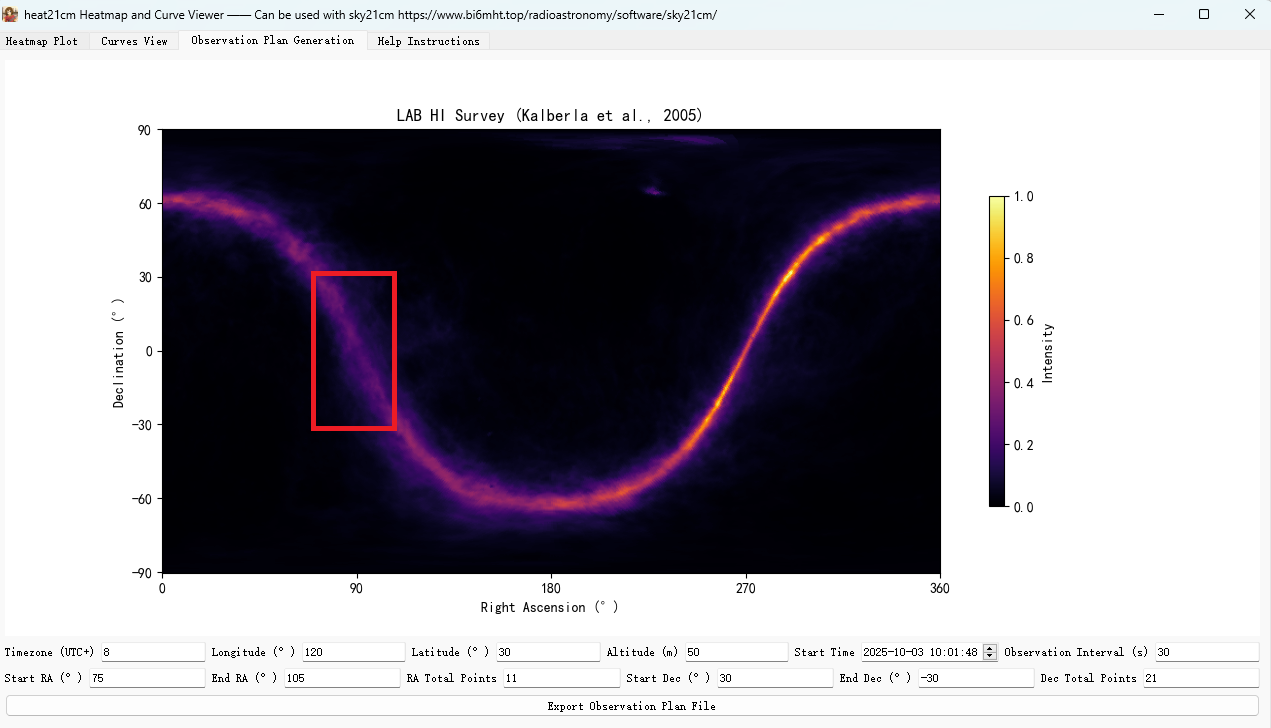The image size is (1271, 728).
Task: Select the Latitude input box
Action: [x=547, y=652]
